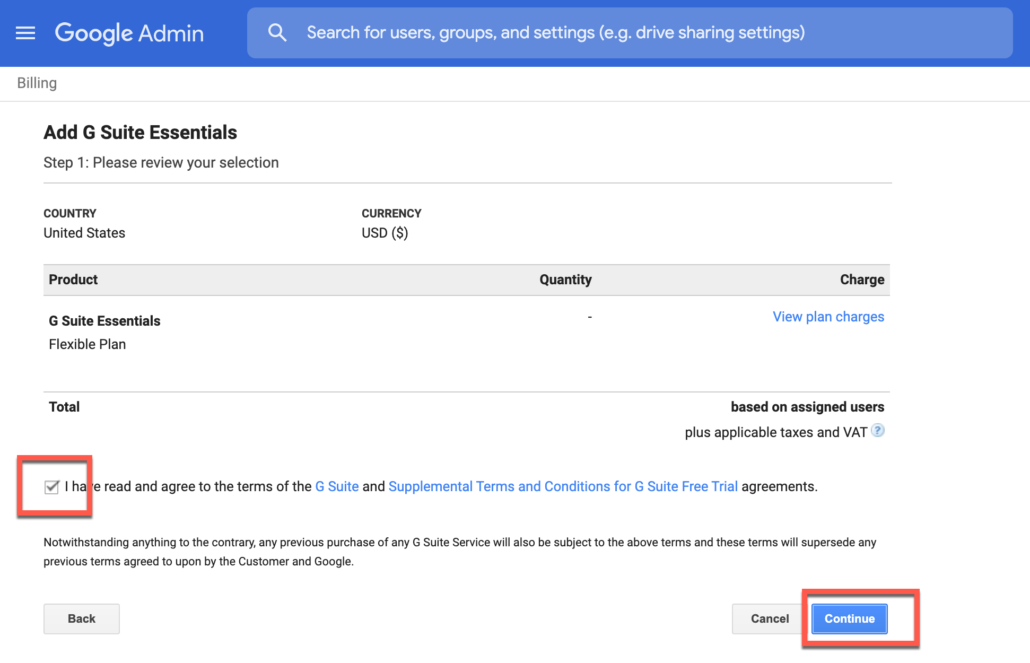The width and height of the screenshot is (1030, 663).
Task: Click the Google Admin logo
Action: click(x=129, y=33)
